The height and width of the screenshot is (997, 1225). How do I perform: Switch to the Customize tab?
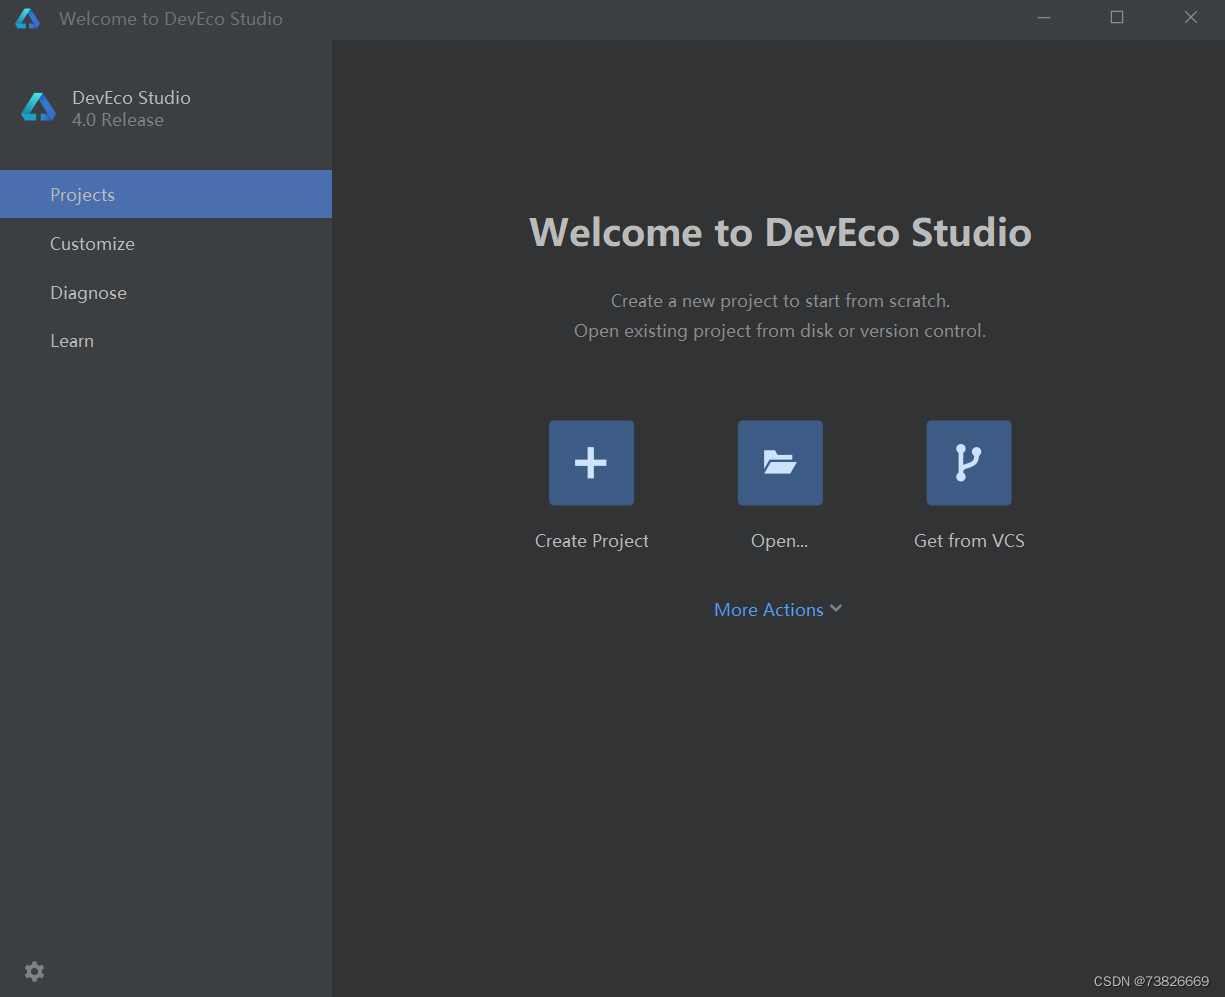tap(166, 243)
